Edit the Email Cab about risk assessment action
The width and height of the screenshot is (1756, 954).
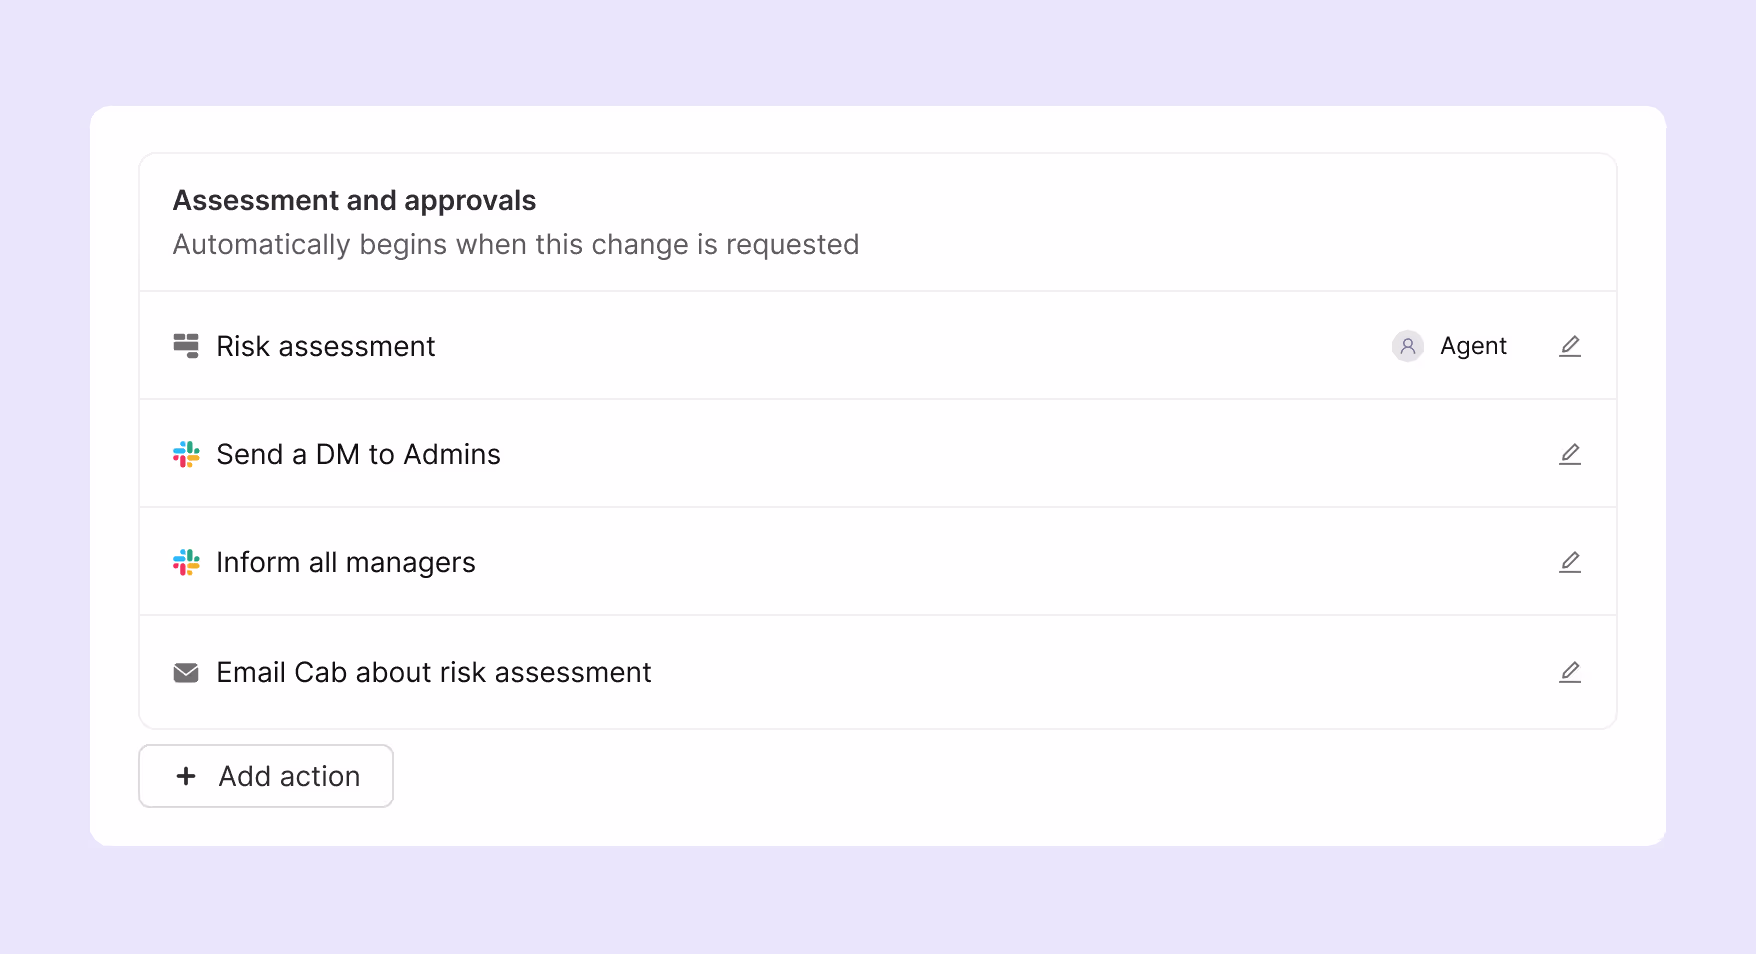click(1570, 672)
